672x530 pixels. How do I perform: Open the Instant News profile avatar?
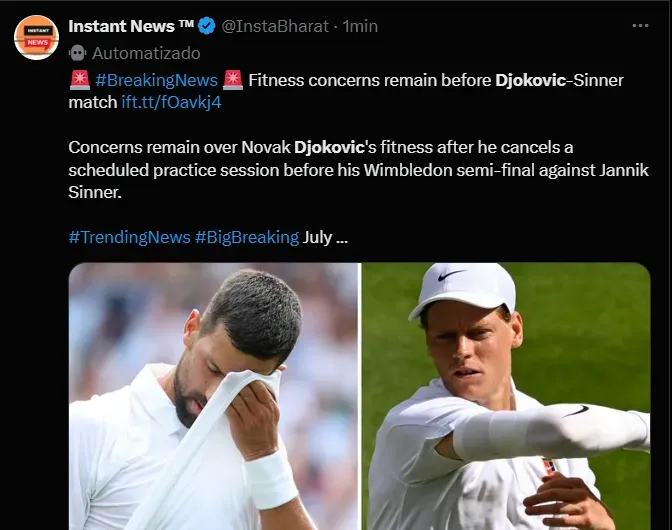coord(36,36)
